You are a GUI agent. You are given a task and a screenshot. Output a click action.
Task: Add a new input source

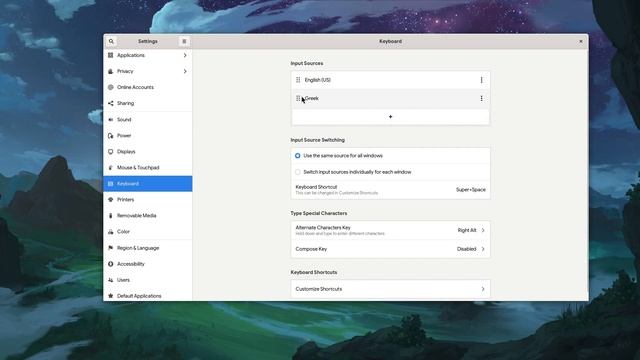[390, 117]
